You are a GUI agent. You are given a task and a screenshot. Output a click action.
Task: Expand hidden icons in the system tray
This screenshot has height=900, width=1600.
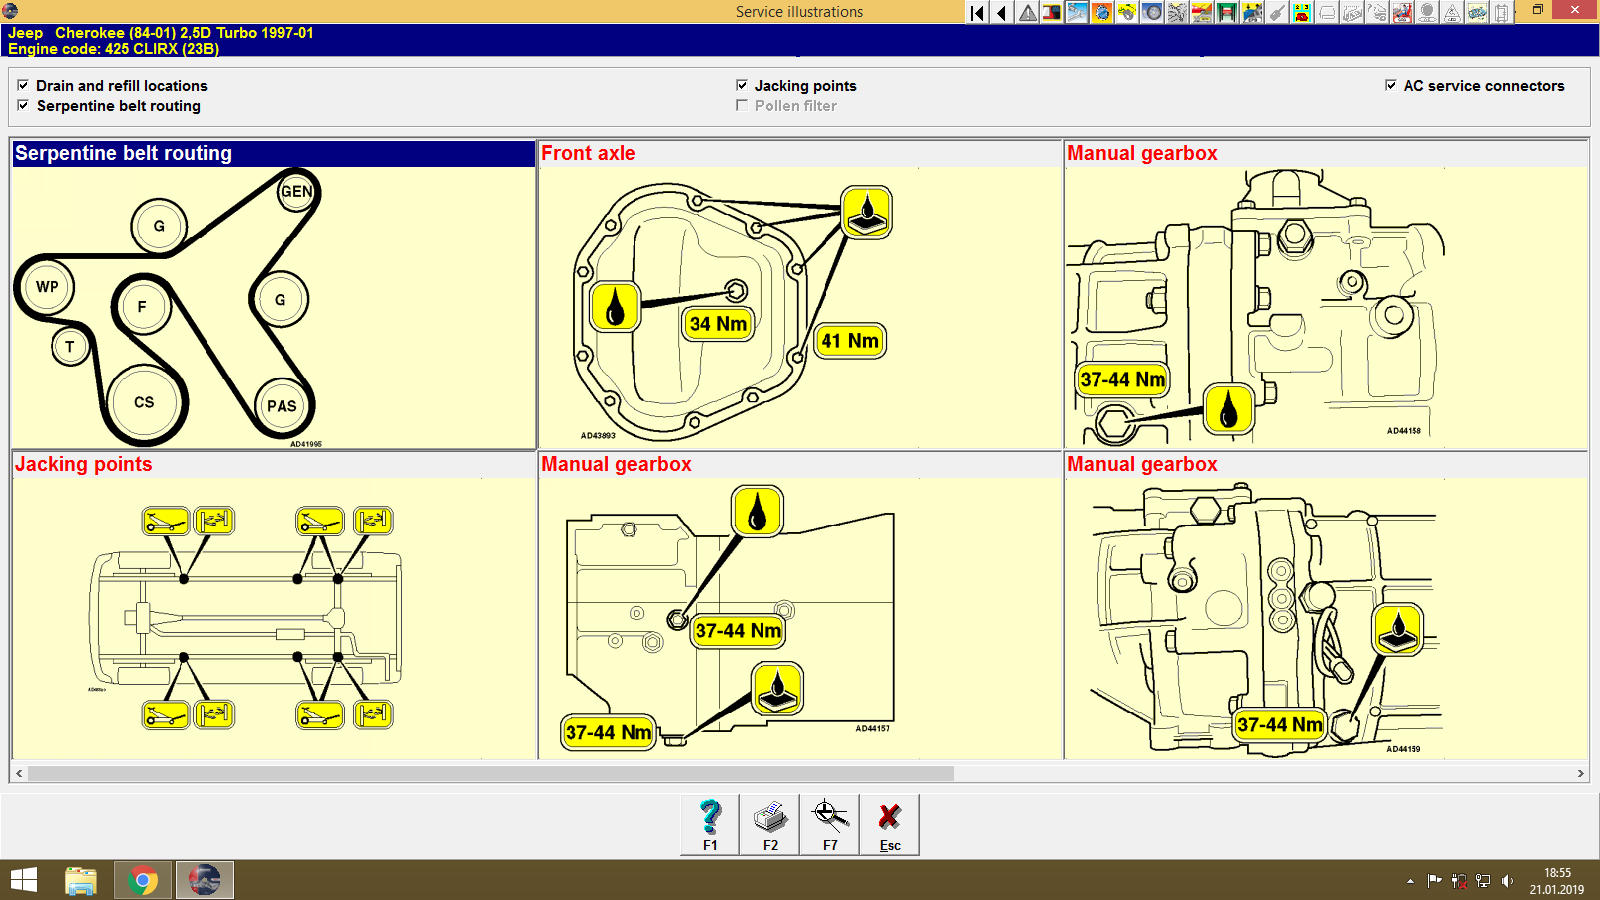coord(1411,881)
